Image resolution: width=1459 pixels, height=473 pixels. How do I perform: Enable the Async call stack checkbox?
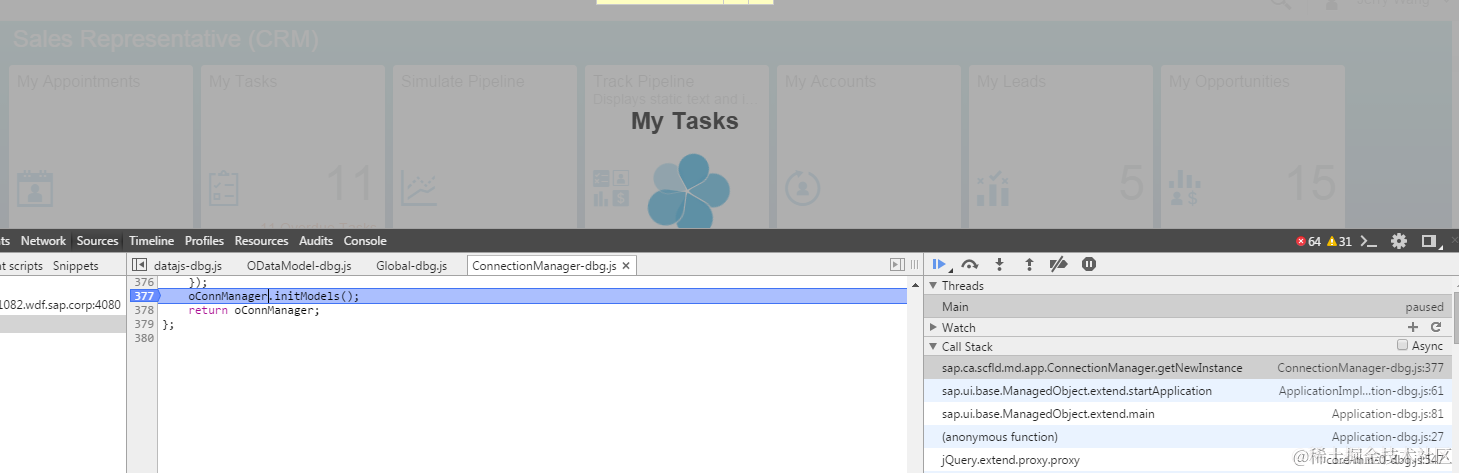point(1403,346)
